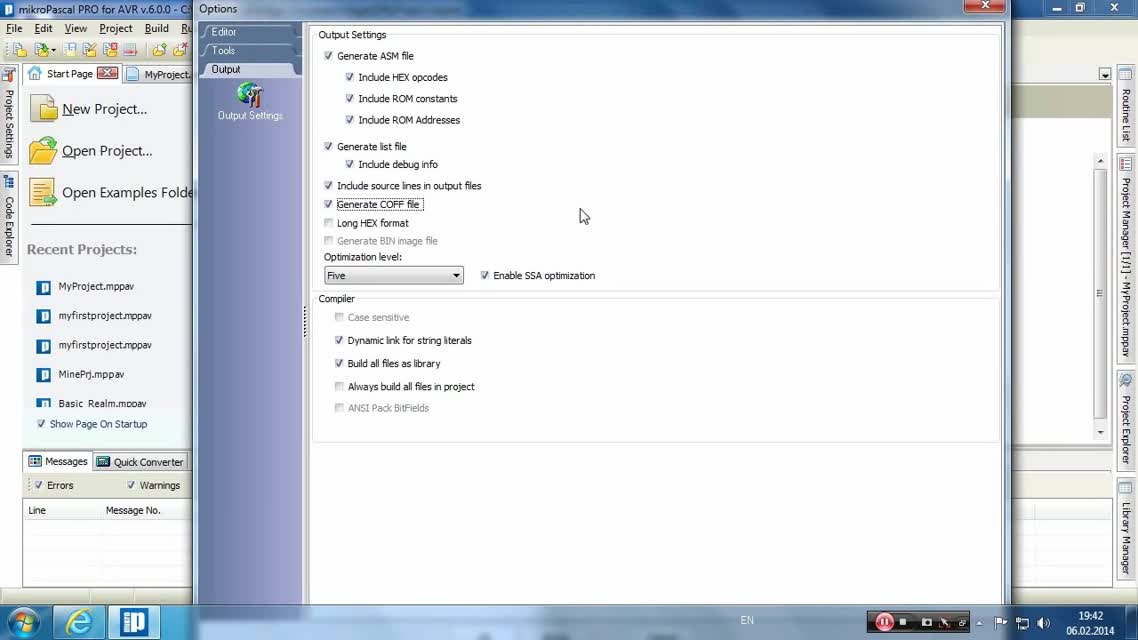Toggle Build all files as library
The image size is (1138, 640).
click(x=339, y=364)
